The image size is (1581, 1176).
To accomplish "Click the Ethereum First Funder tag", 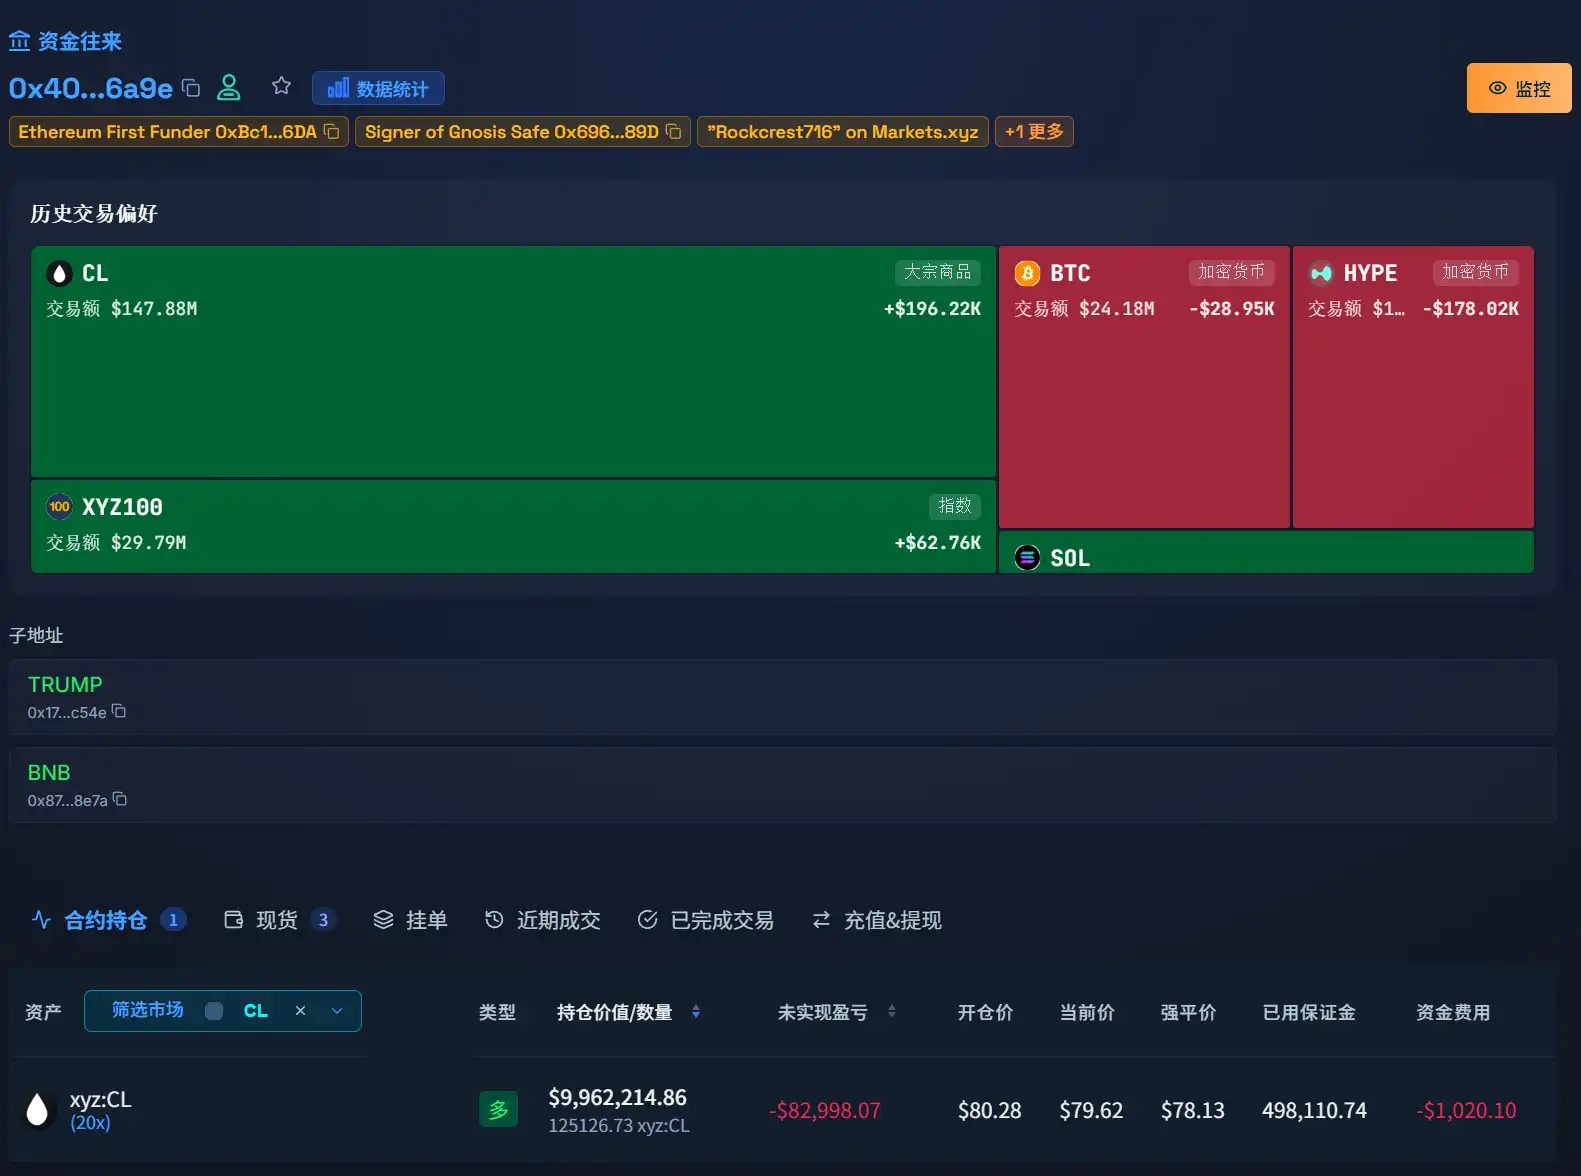I will (x=179, y=132).
